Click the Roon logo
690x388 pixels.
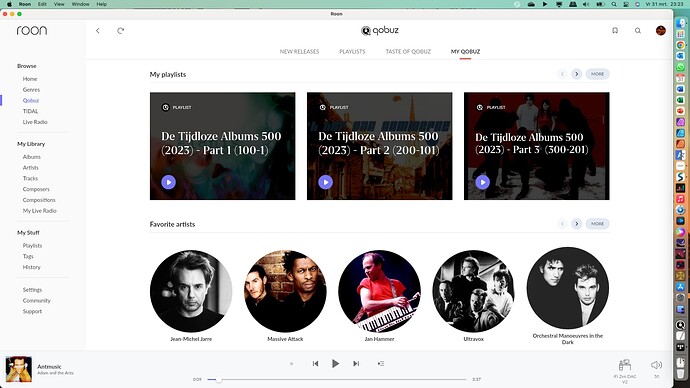click(32, 30)
